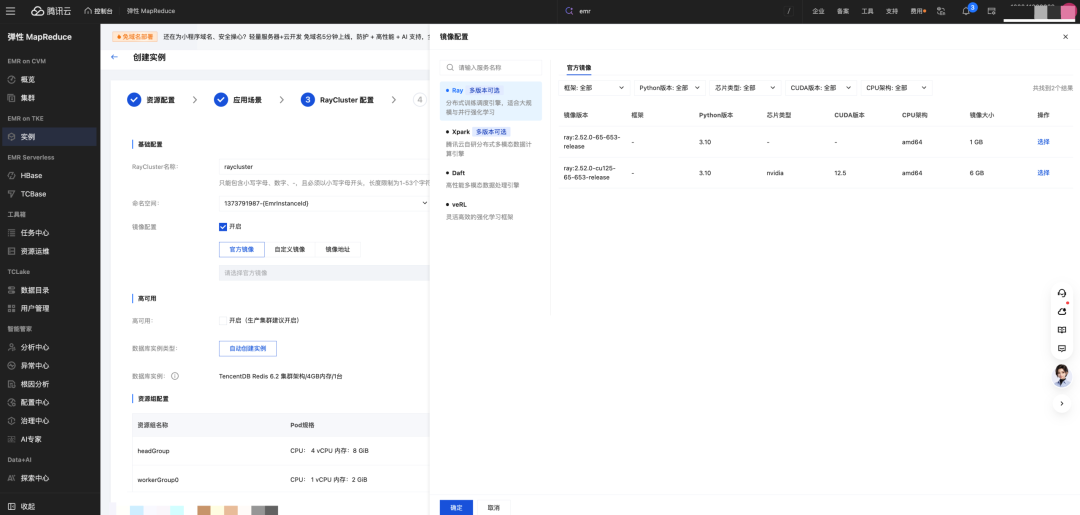The height and width of the screenshot is (515, 1080).
Task: Toggle 镜像配置 开启 checkbox
Action: [x=222, y=227]
